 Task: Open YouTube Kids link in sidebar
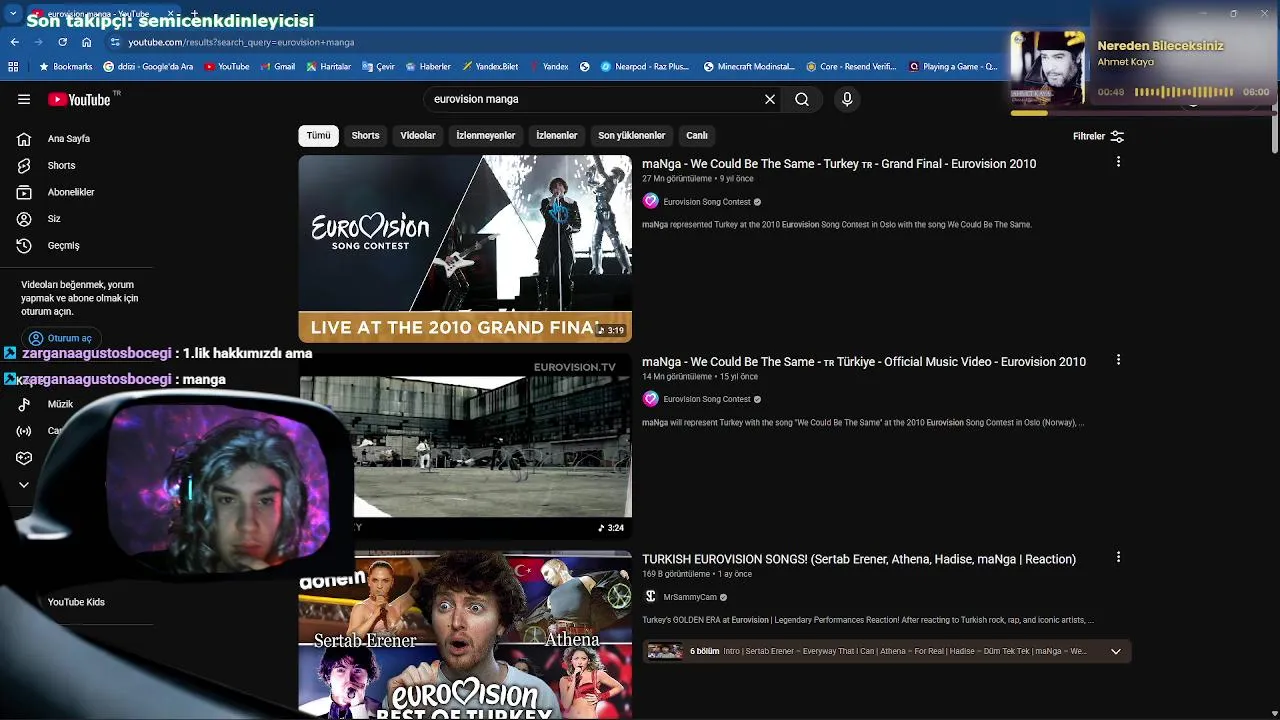tap(76, 602)
